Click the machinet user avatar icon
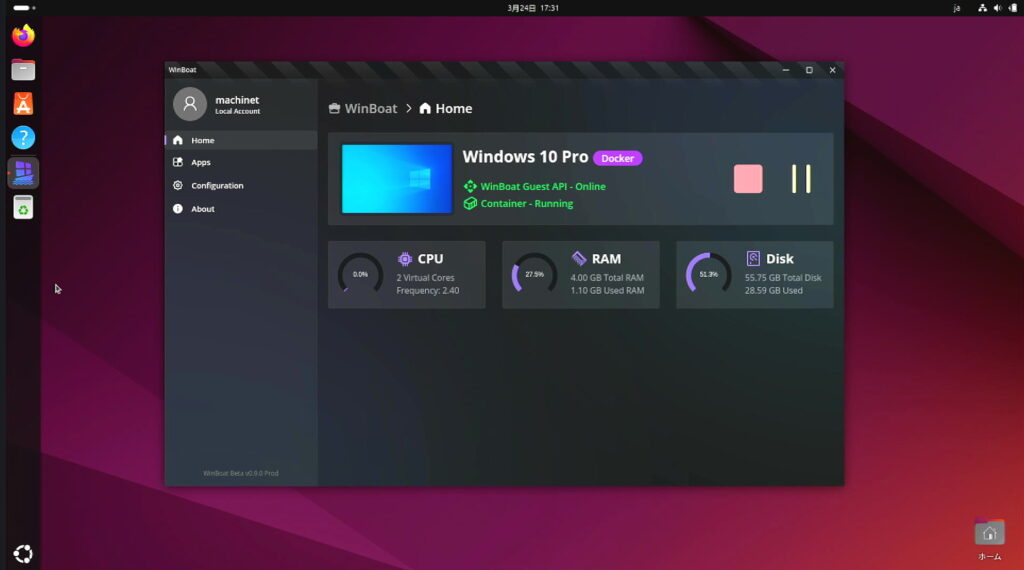 [x=190, y=104]
